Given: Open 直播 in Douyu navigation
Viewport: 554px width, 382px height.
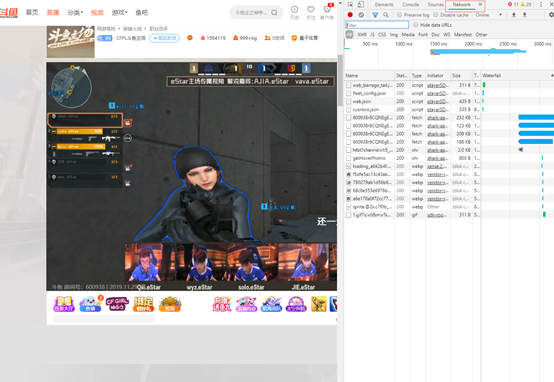Looking at the screenshot, I should click(x=53, y=13).
